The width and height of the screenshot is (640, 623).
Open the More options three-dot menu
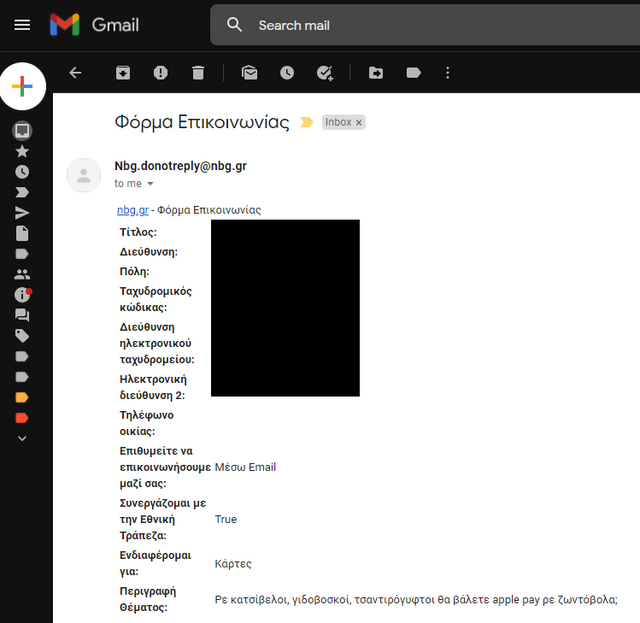(x=448, y=73)
